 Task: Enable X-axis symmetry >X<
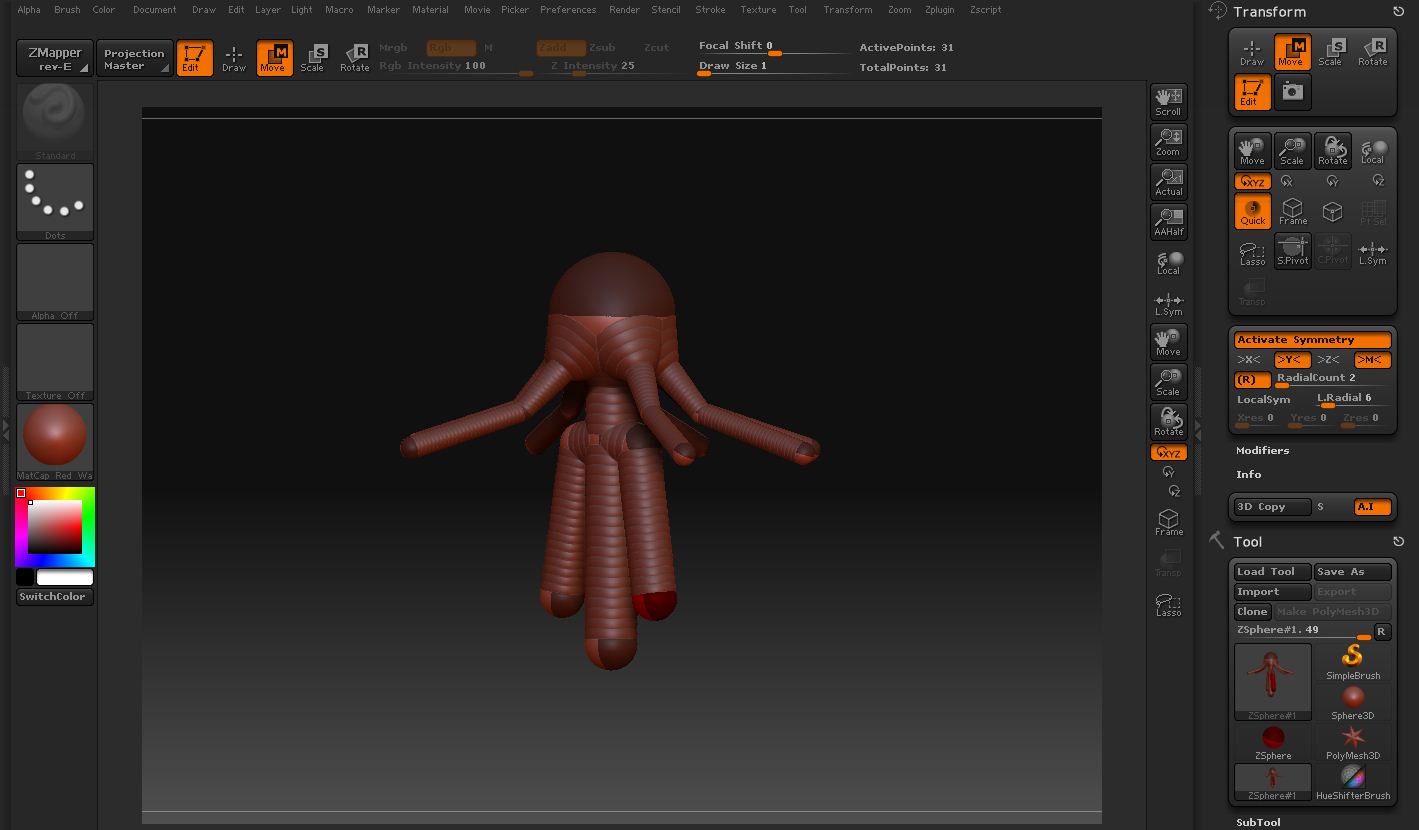[x=1249, y=360]
